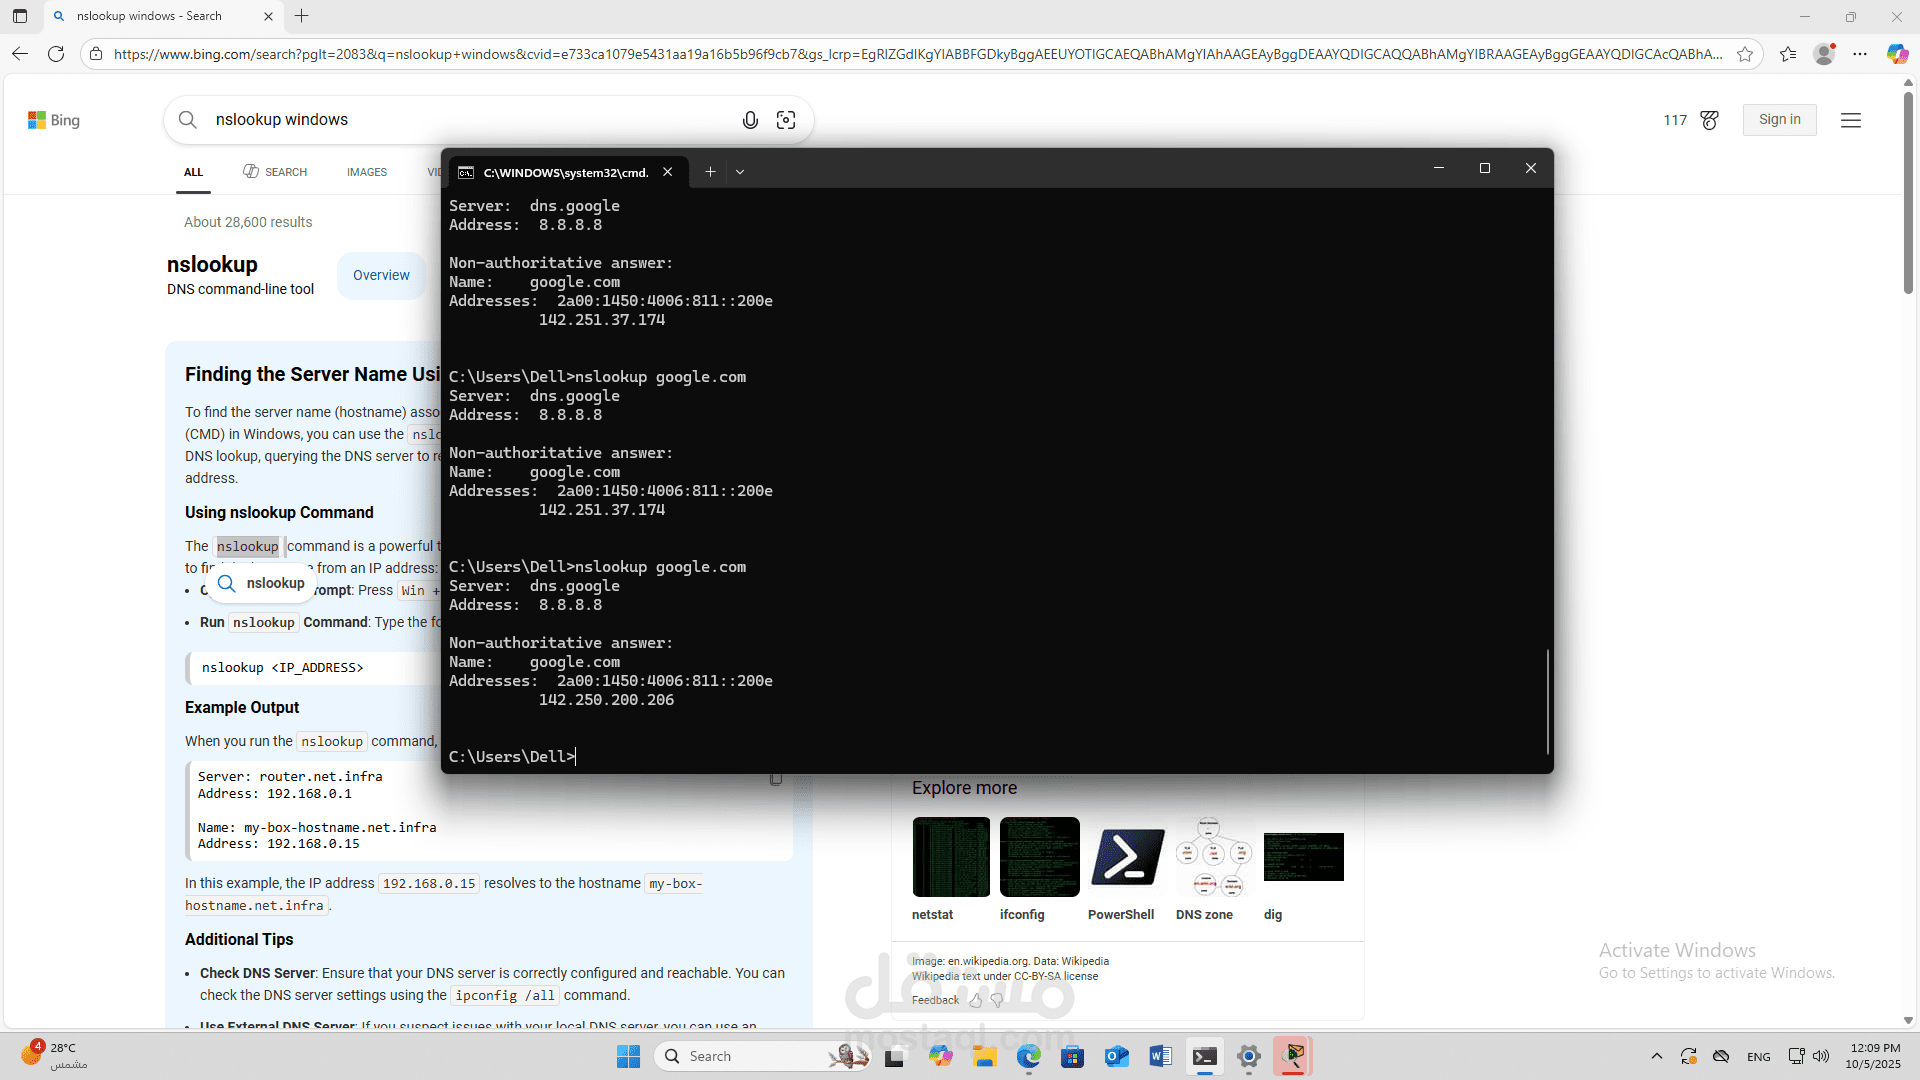Click the Terminal taskbar icon
This screenshot has height=1080, width=1920.
(1205, 1056)
